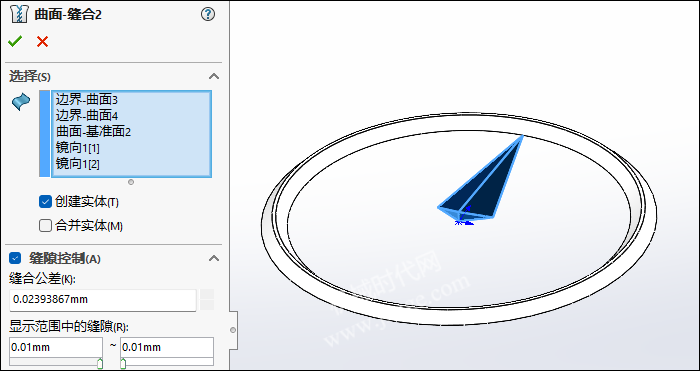Cancel the feature with the red X
The image size is (700, 371).
pos(42,42)
